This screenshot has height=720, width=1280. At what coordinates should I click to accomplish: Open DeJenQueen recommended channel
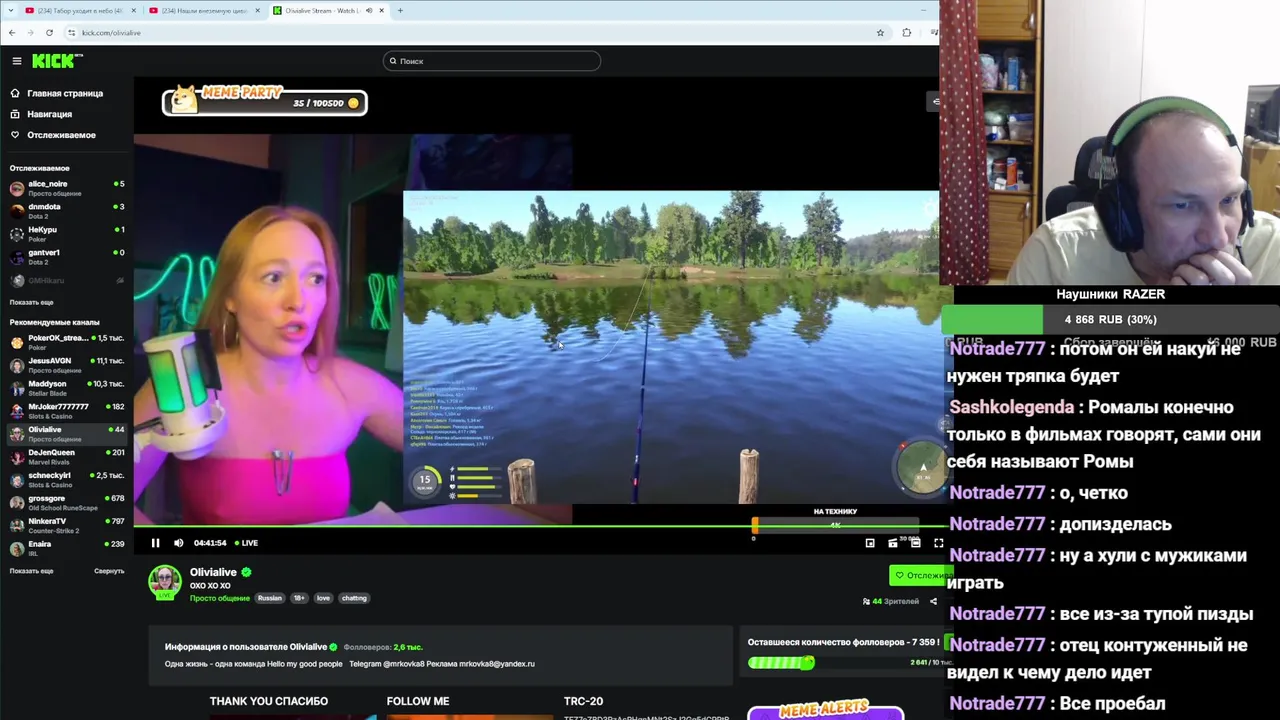click(66, 457)
